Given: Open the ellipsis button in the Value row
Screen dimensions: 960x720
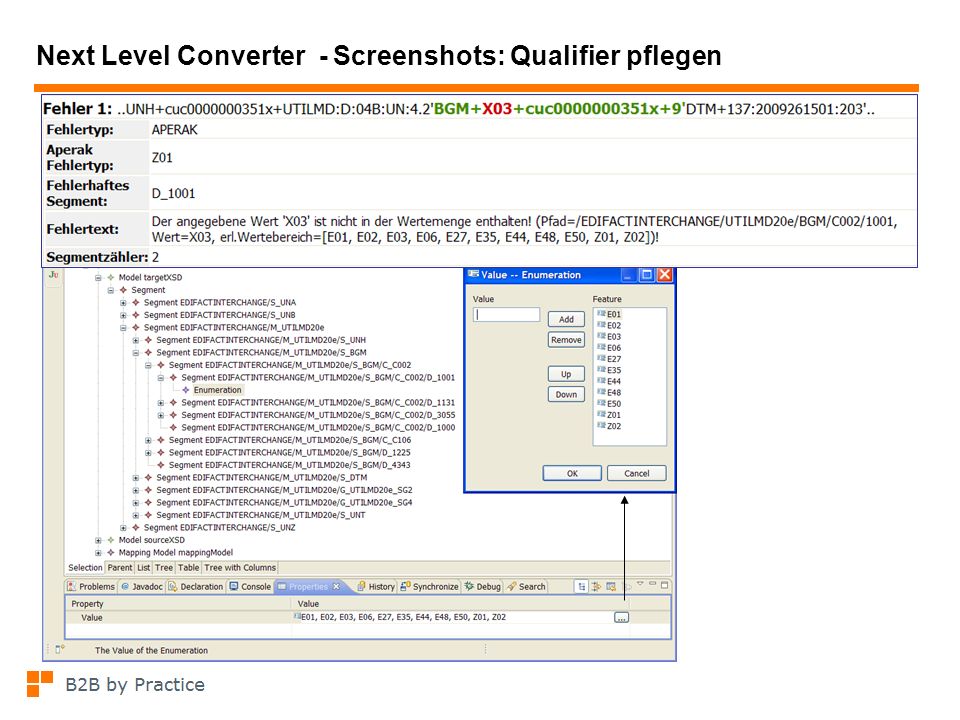Looking at the screenshot, I should pyautogui.click(x=621, y=618).
